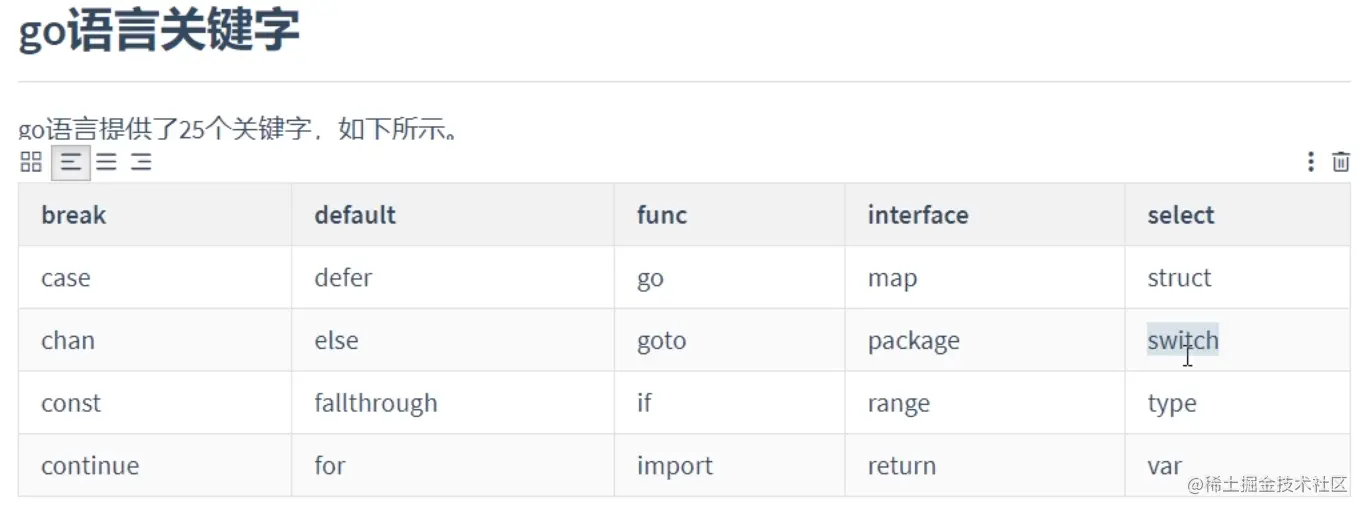Open the table's three-dot more menu
1364x511 pixels.
(1310, 162)
